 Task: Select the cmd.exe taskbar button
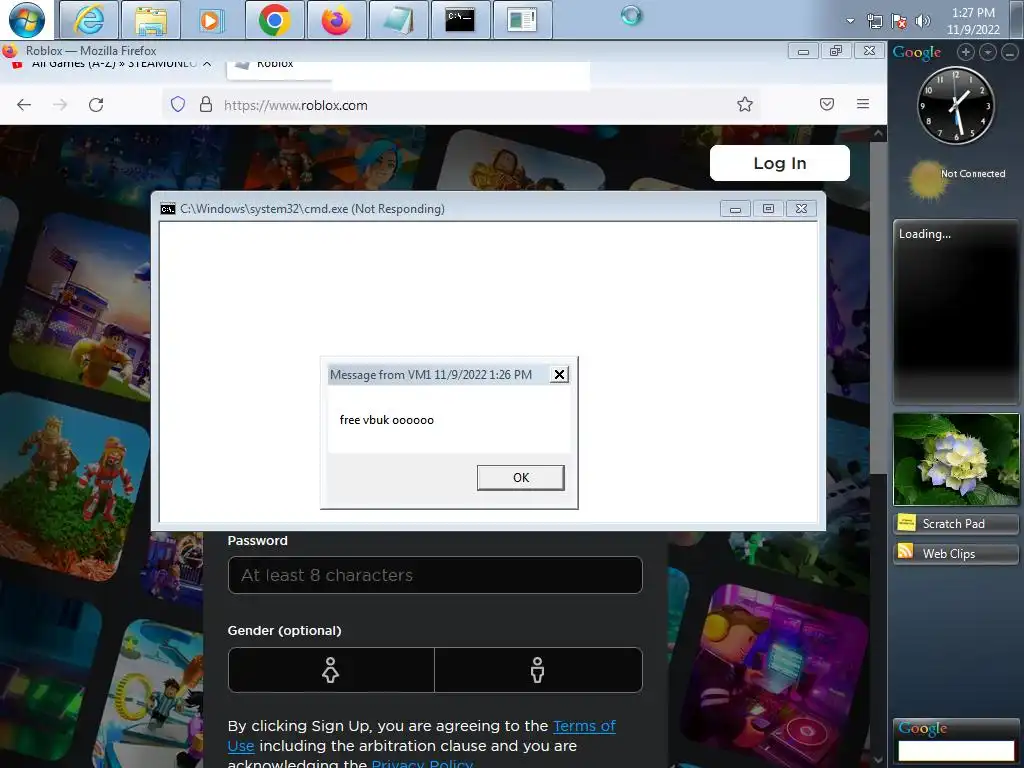point(460,20)
